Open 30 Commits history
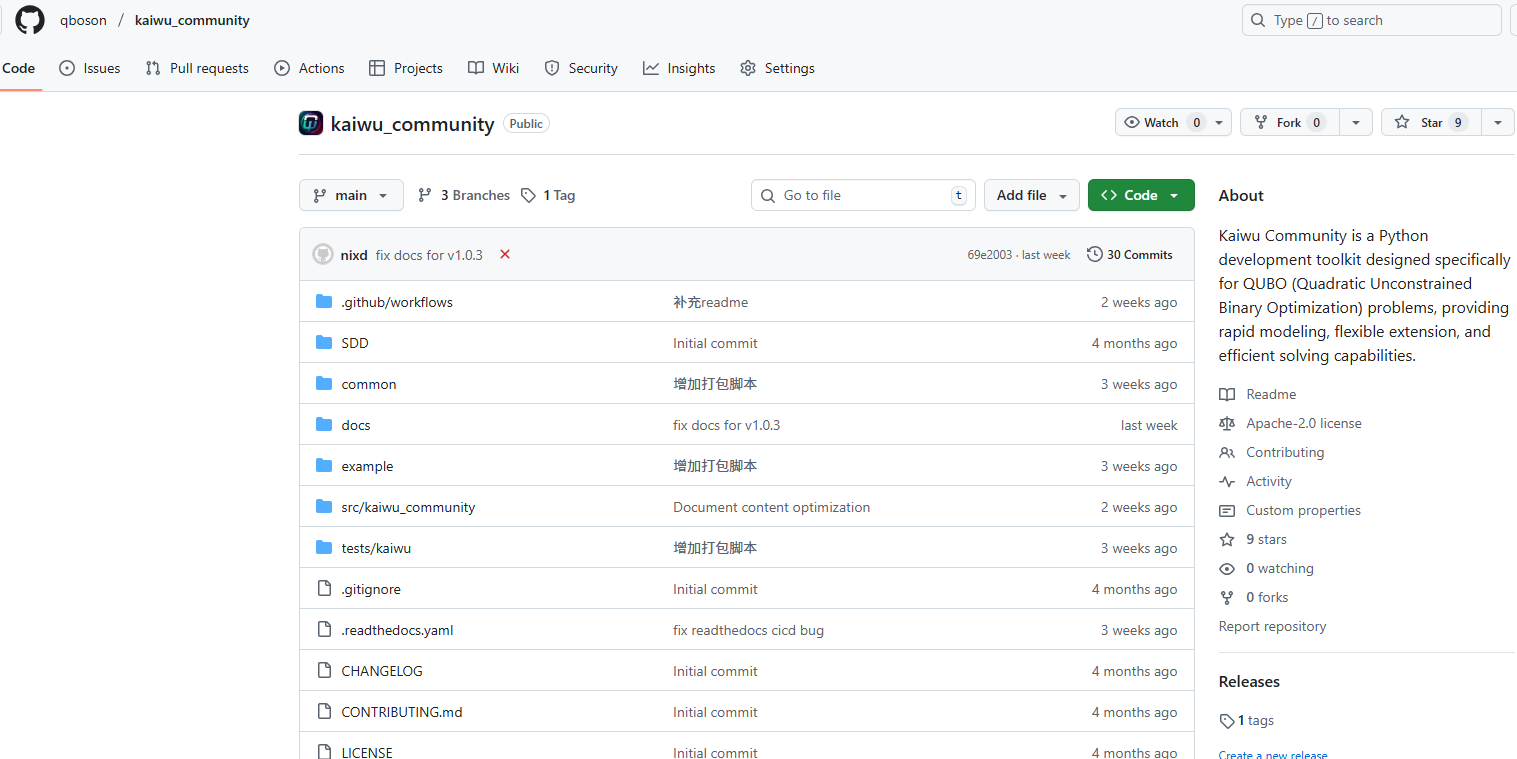1517x759 pixels. [1130, 254]
